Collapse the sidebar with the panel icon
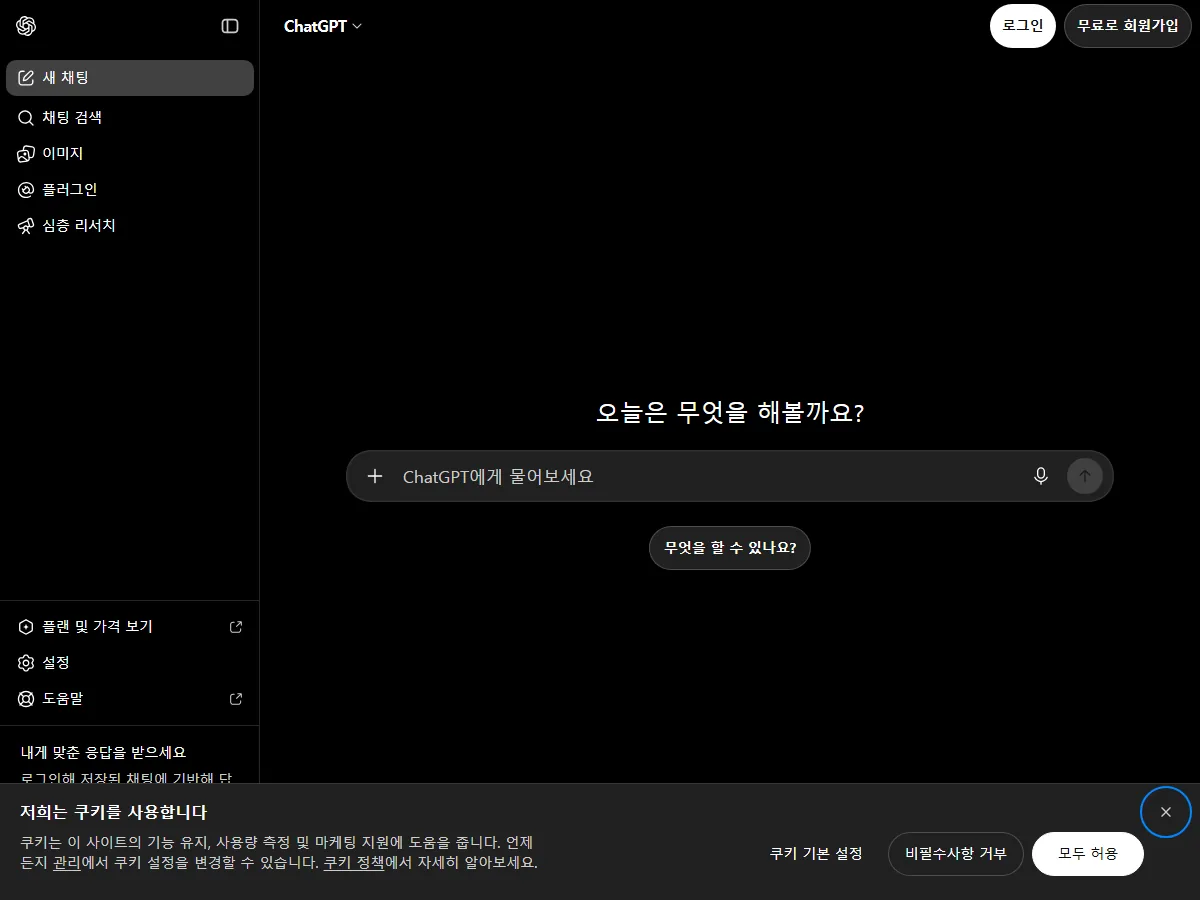This screenshot has width=1200, height=900. [230, 26]
